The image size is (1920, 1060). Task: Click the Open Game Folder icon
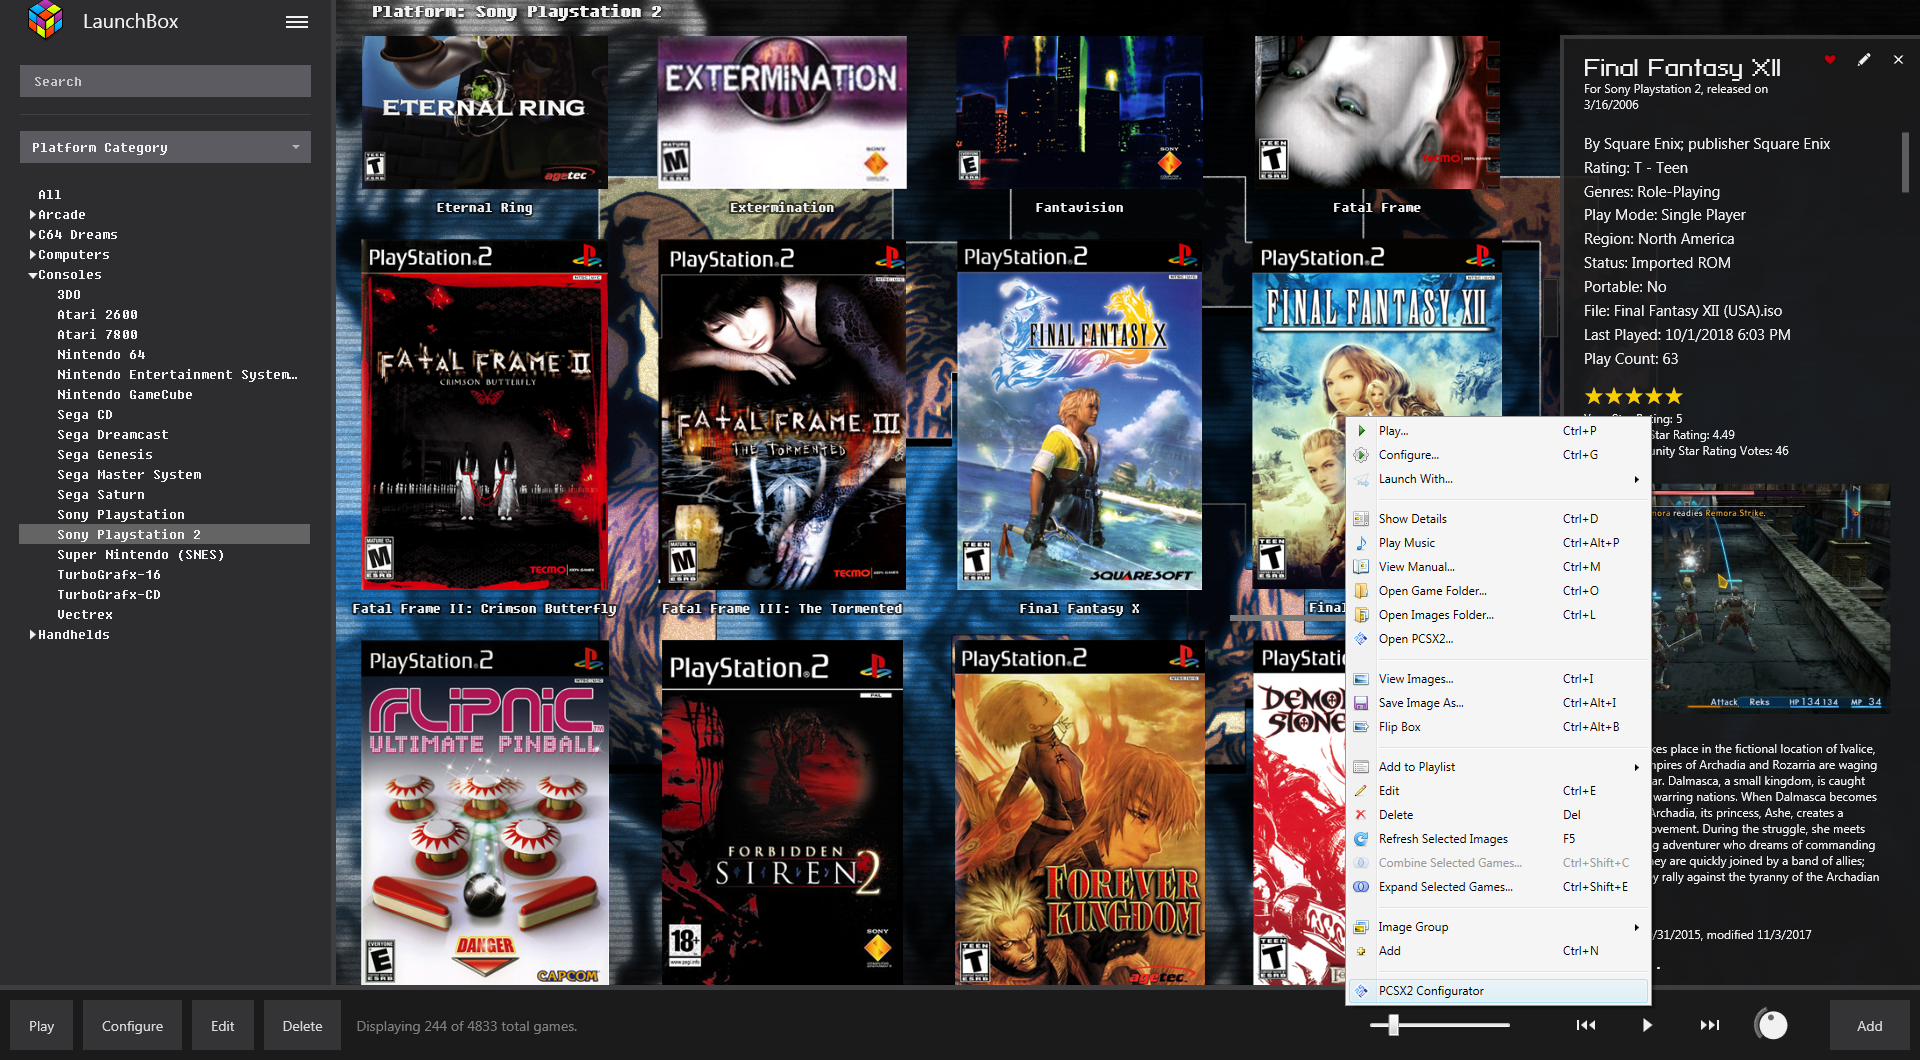click(1361, 591)
